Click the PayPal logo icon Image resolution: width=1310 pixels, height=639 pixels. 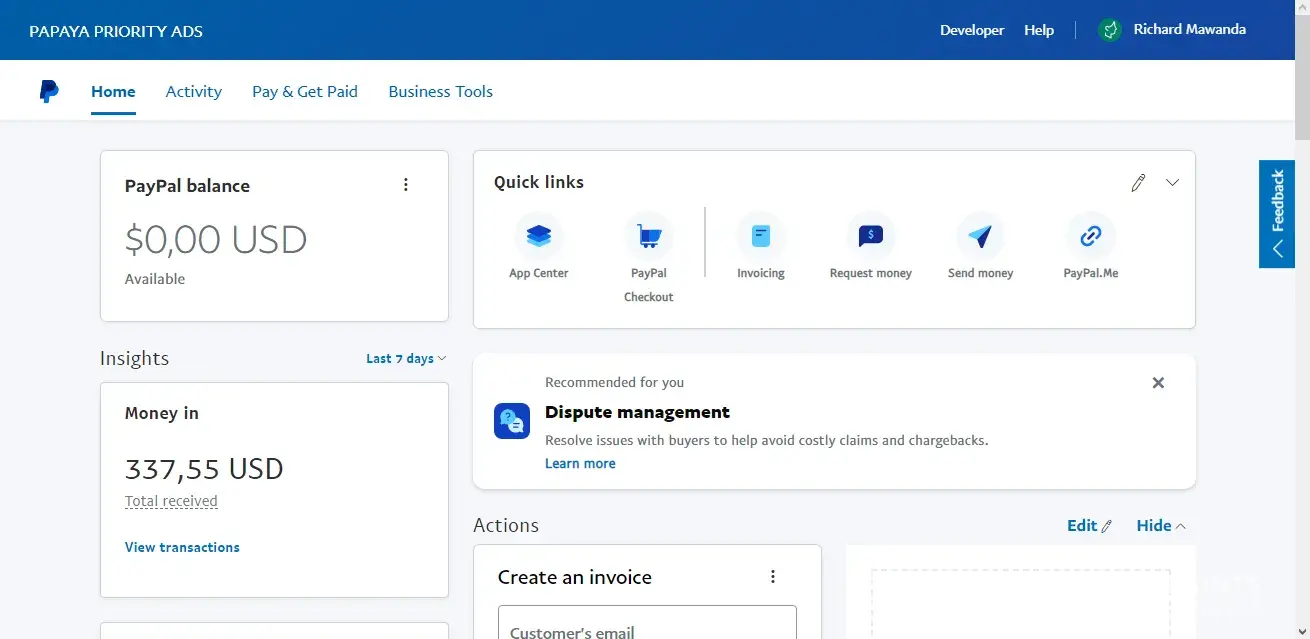[49, 91]
